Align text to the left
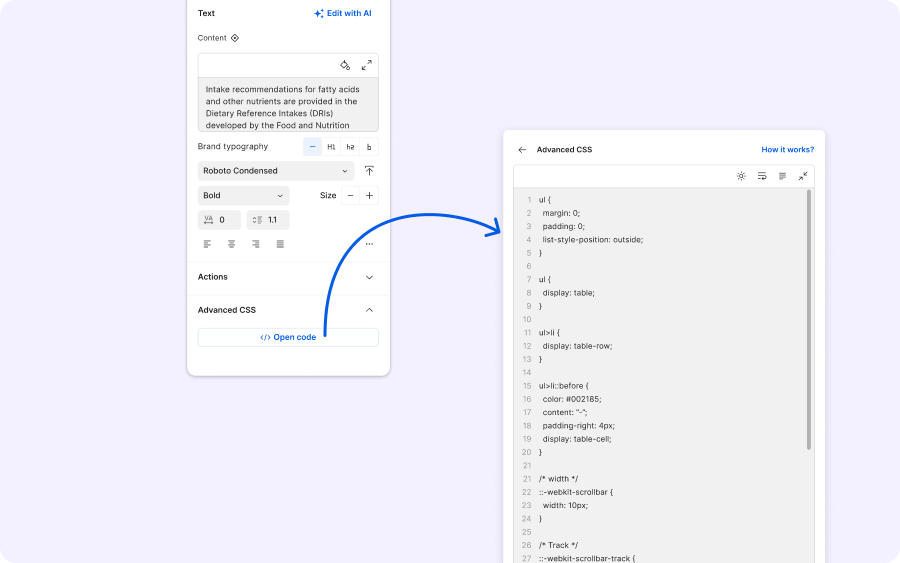The height and width of the screenshot is (563, 900). coord(207,244)
